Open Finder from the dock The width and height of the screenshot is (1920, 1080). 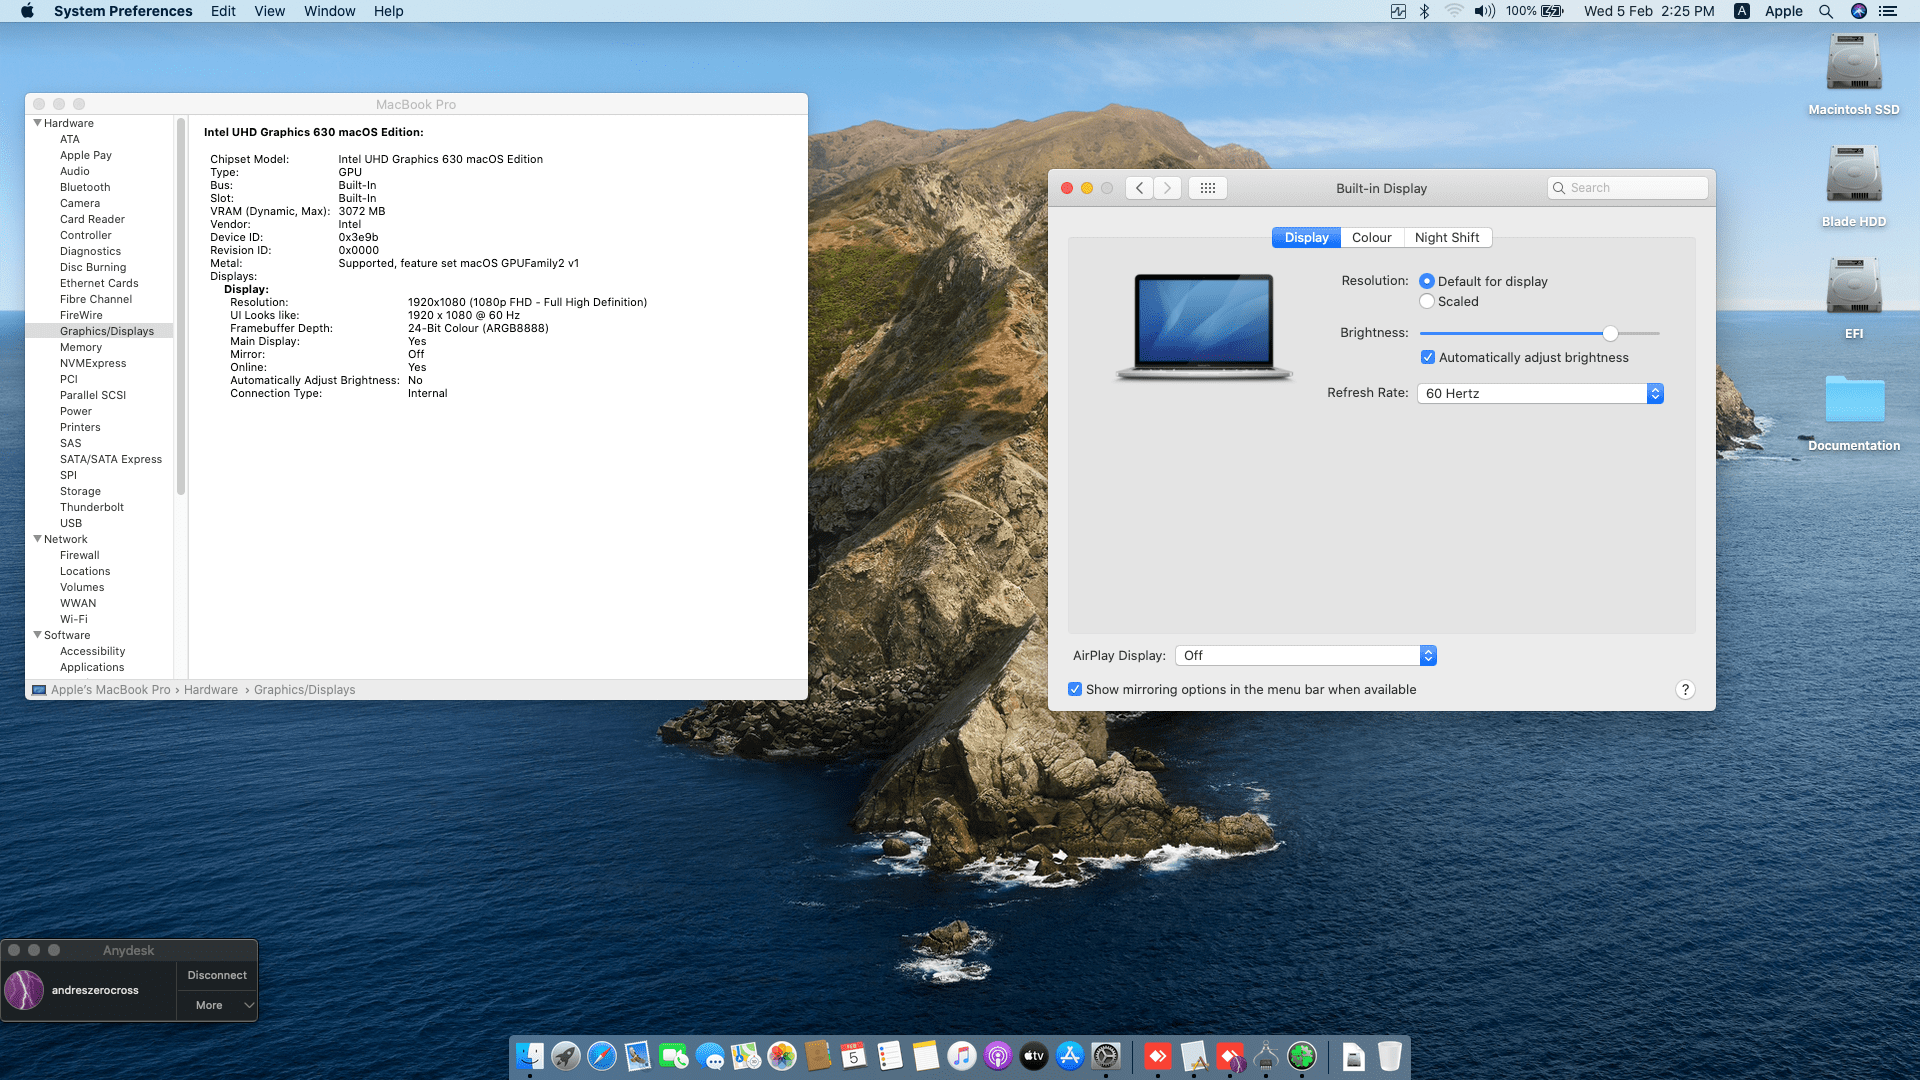[530, 1056]
